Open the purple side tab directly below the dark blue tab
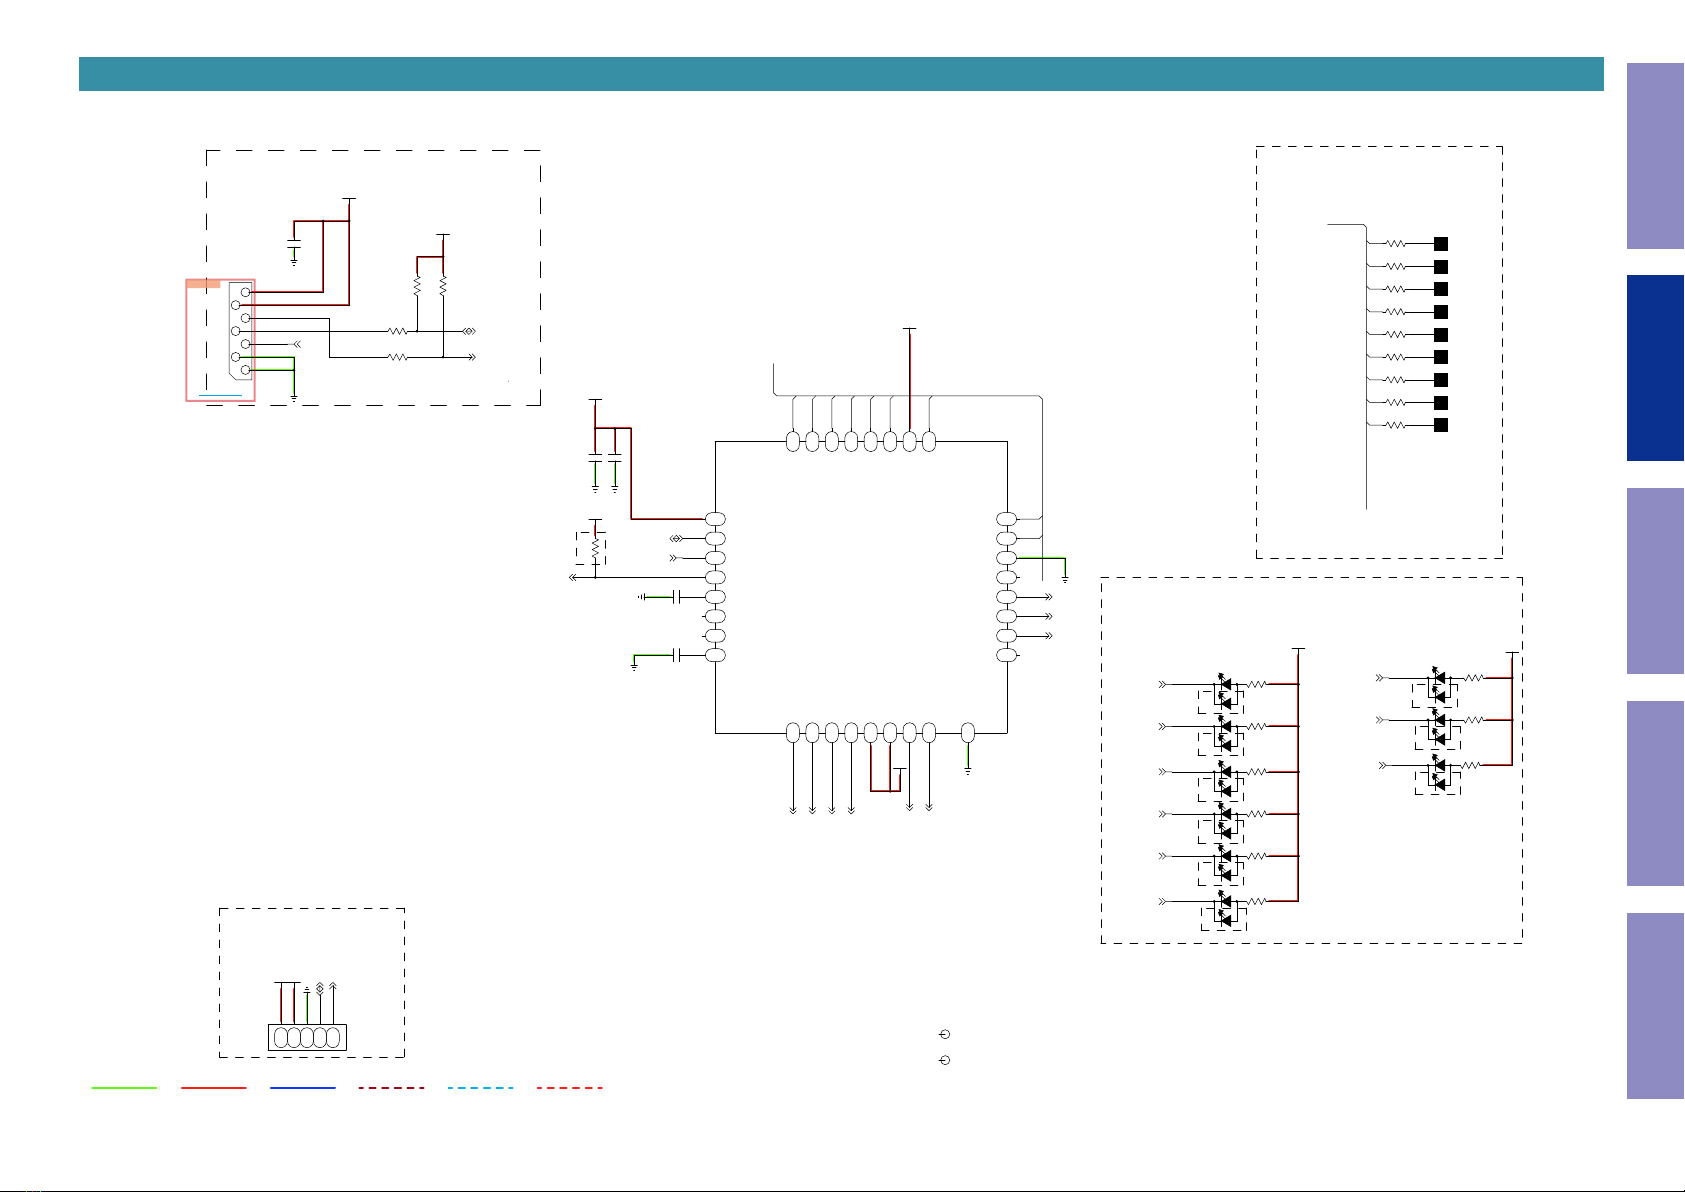Image resolution: width=1685 pixels, height=1192 pixels. pyautogui.click(x=1655, y=581)
